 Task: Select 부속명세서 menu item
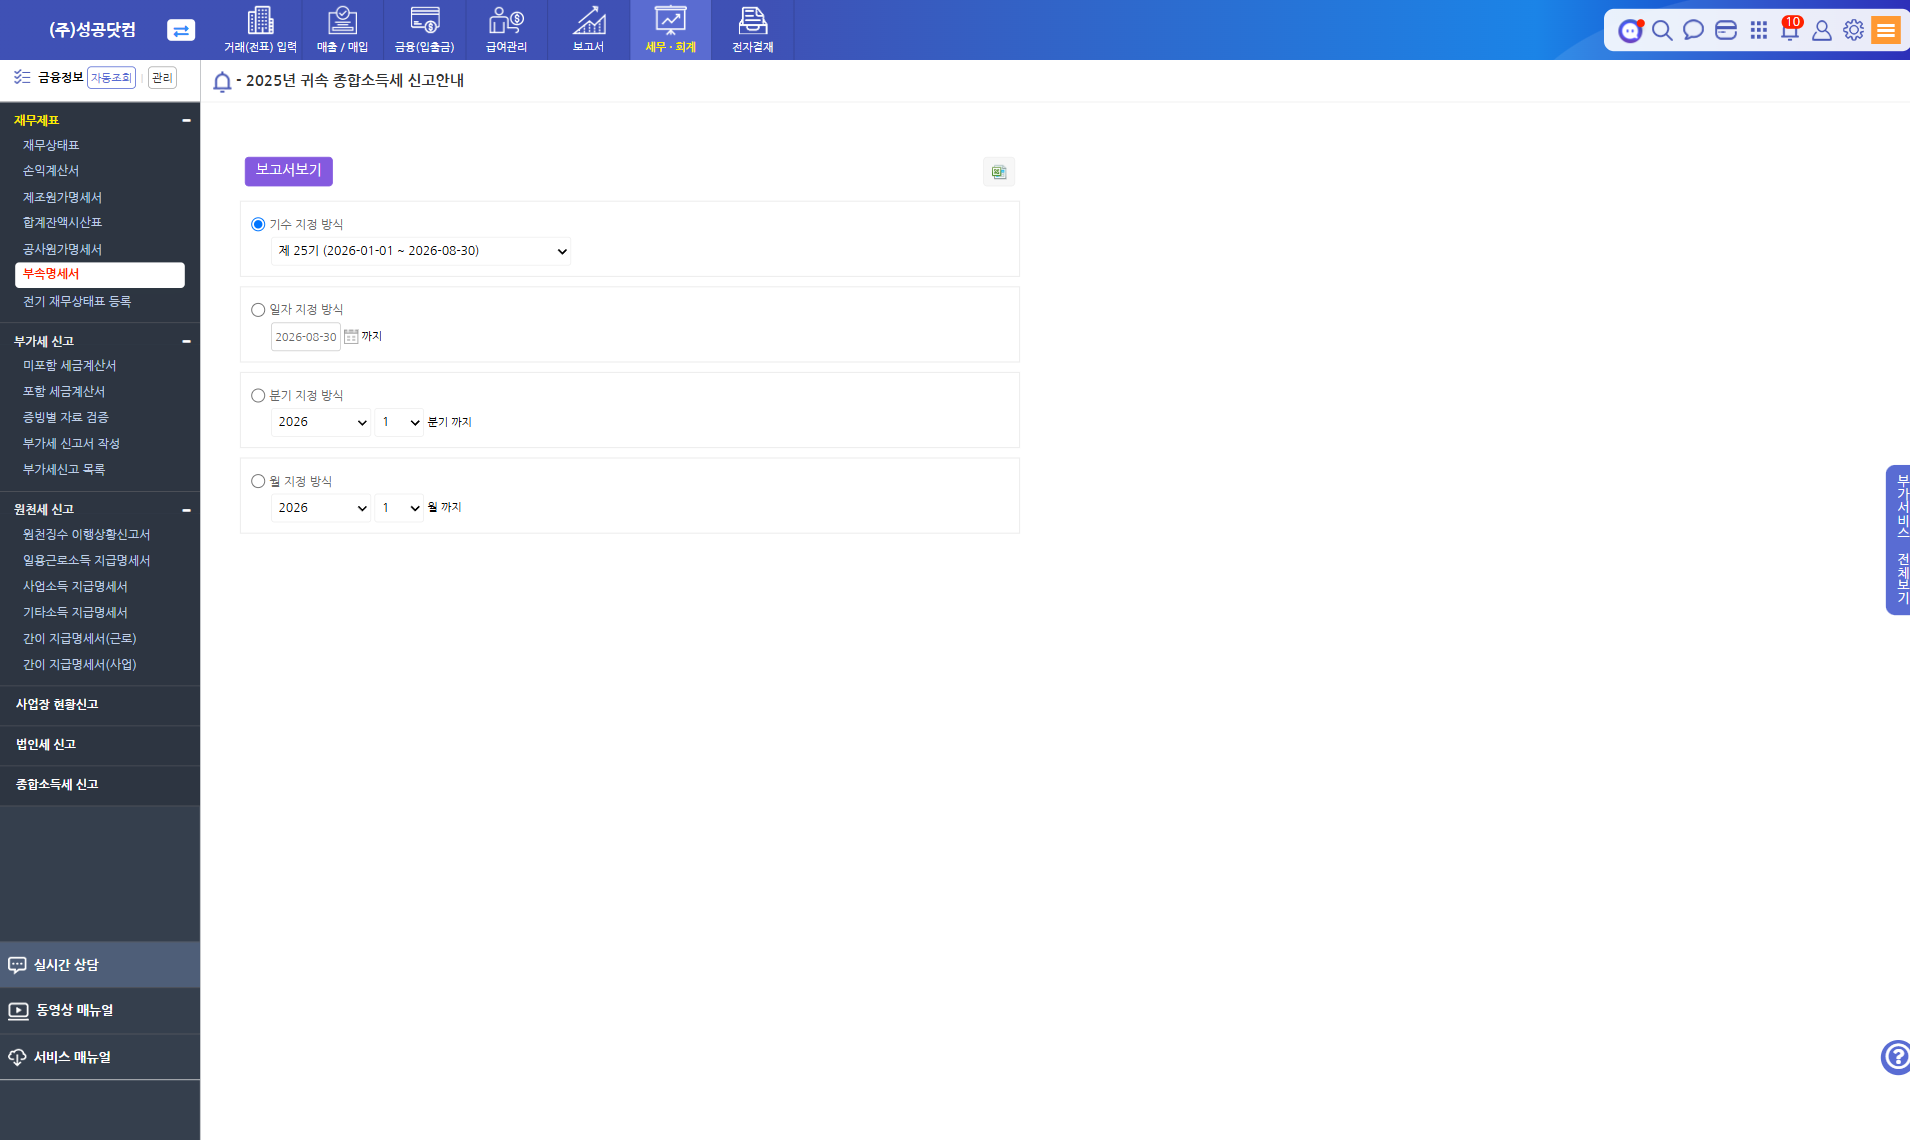(100, 275)
